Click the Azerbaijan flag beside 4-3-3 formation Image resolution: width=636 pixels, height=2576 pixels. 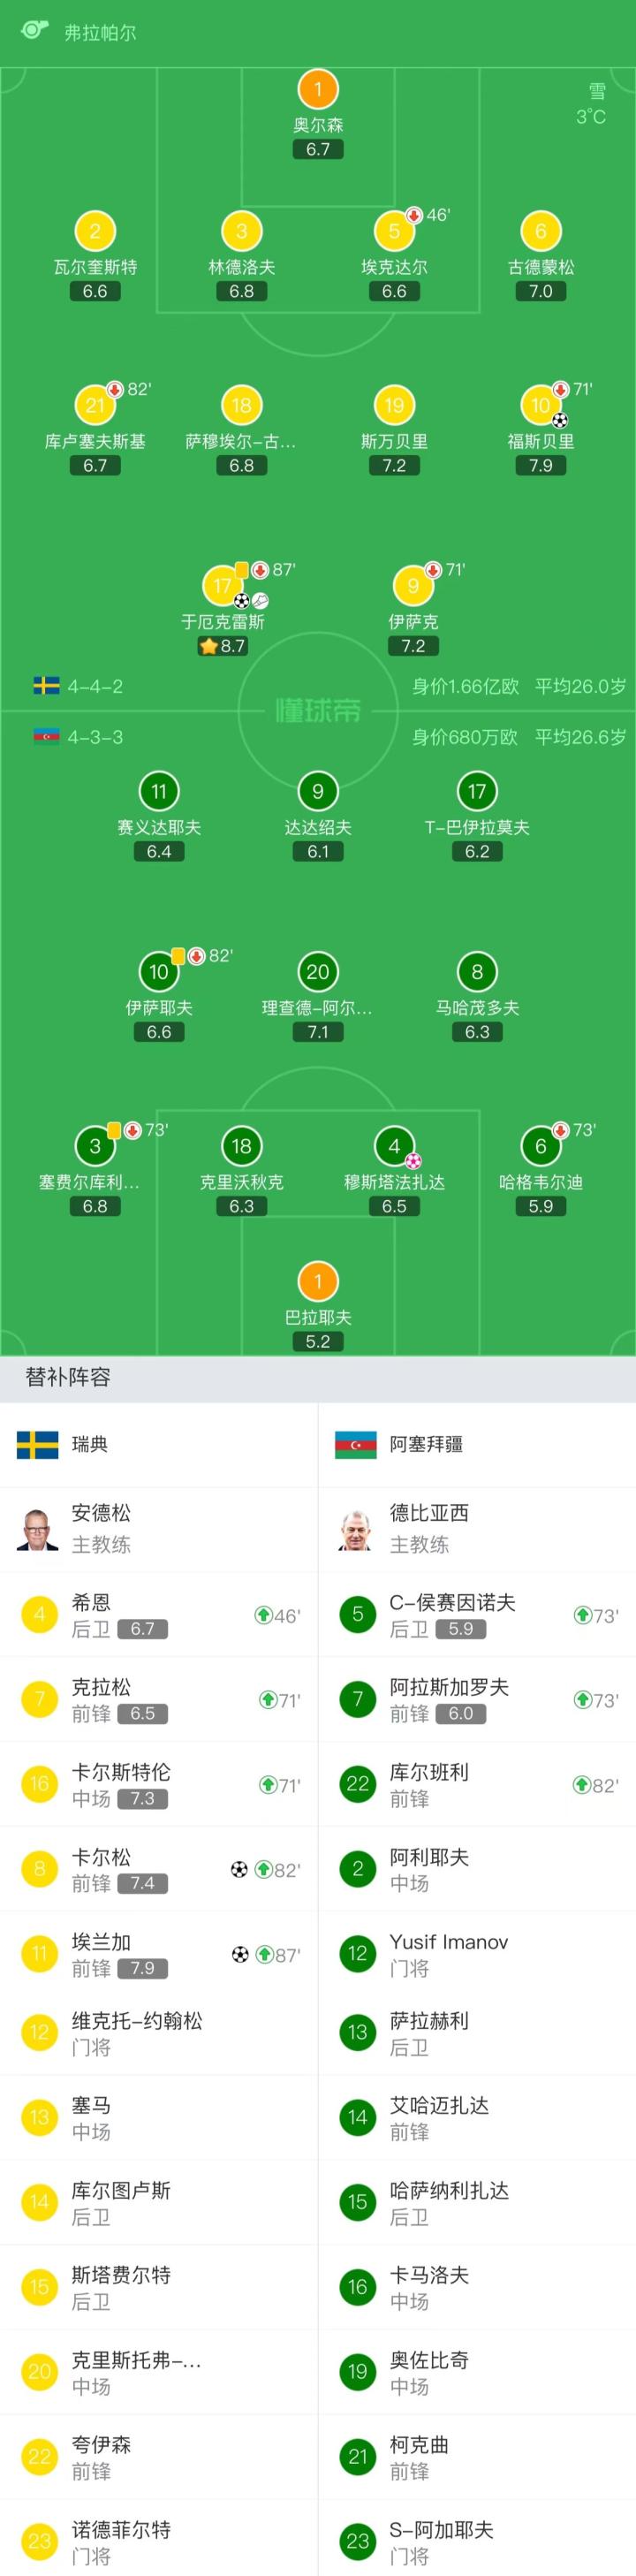point(46,737)
